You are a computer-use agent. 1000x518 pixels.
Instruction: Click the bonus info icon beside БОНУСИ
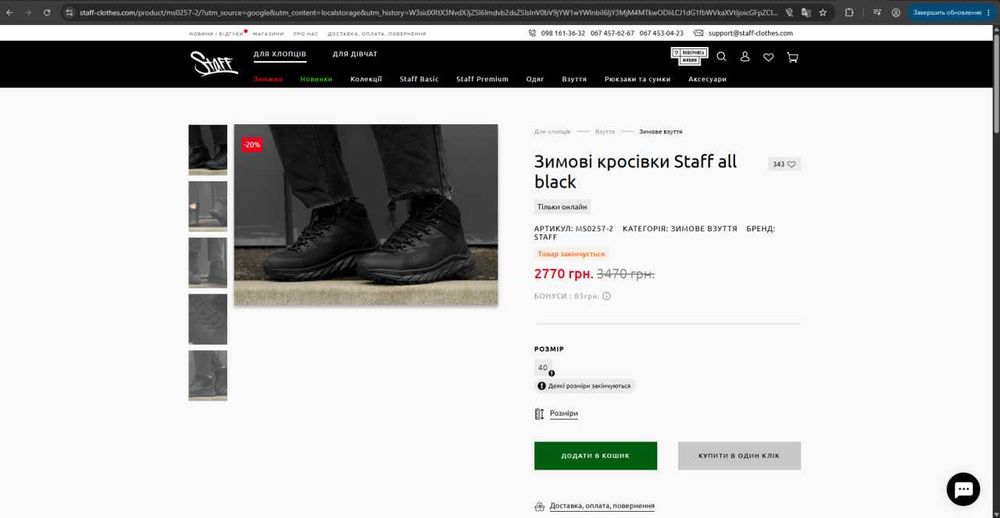(x=607, y=296)
